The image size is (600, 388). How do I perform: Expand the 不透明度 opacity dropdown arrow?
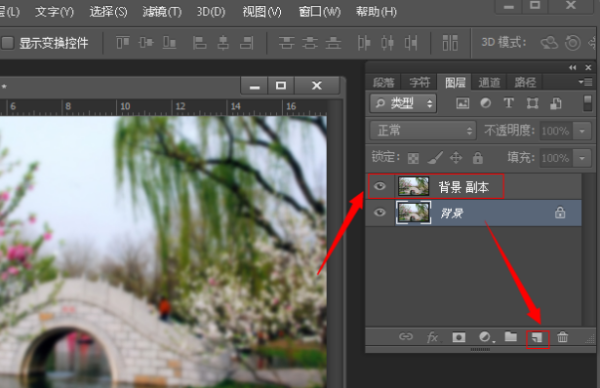tap(582, 131)
